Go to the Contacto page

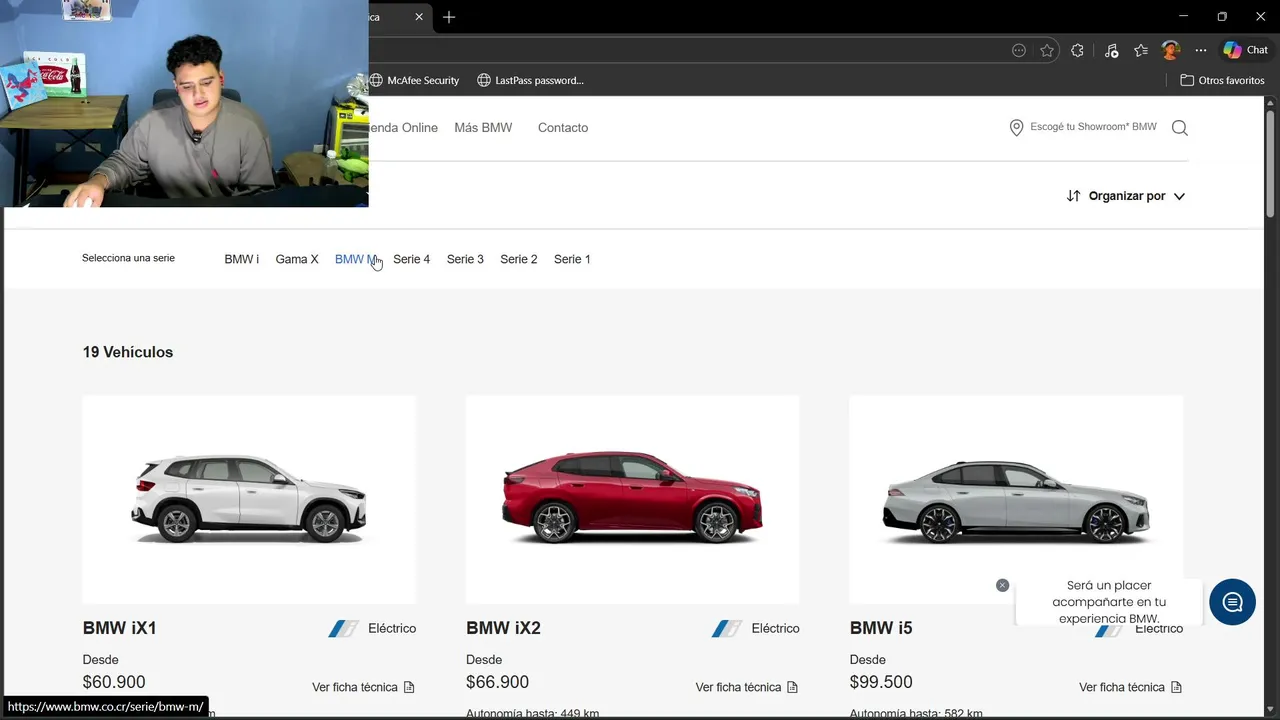563,127
